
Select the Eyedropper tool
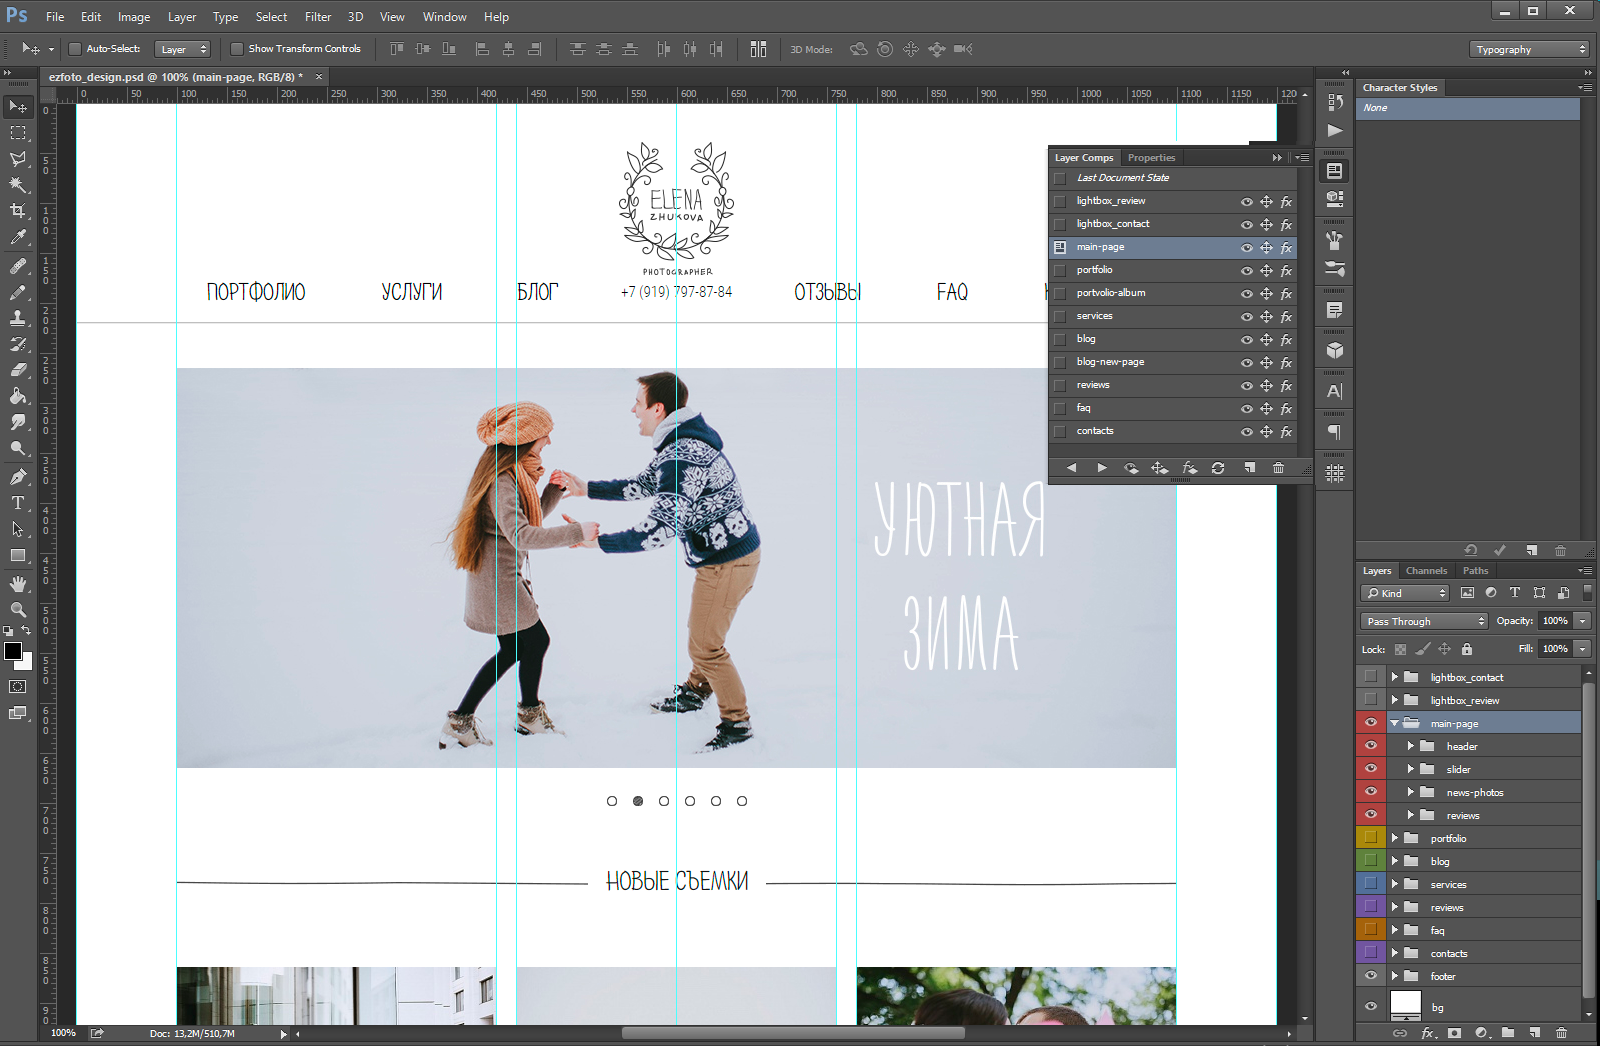pos(18,237)
